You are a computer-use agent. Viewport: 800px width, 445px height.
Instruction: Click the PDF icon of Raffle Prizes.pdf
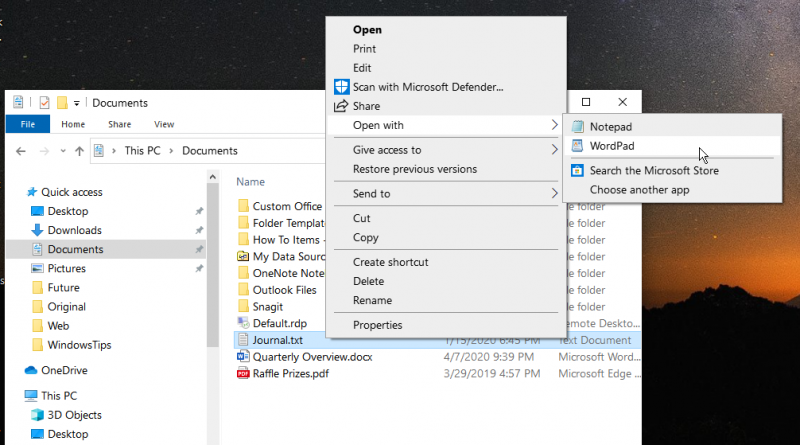pos(243,374)
